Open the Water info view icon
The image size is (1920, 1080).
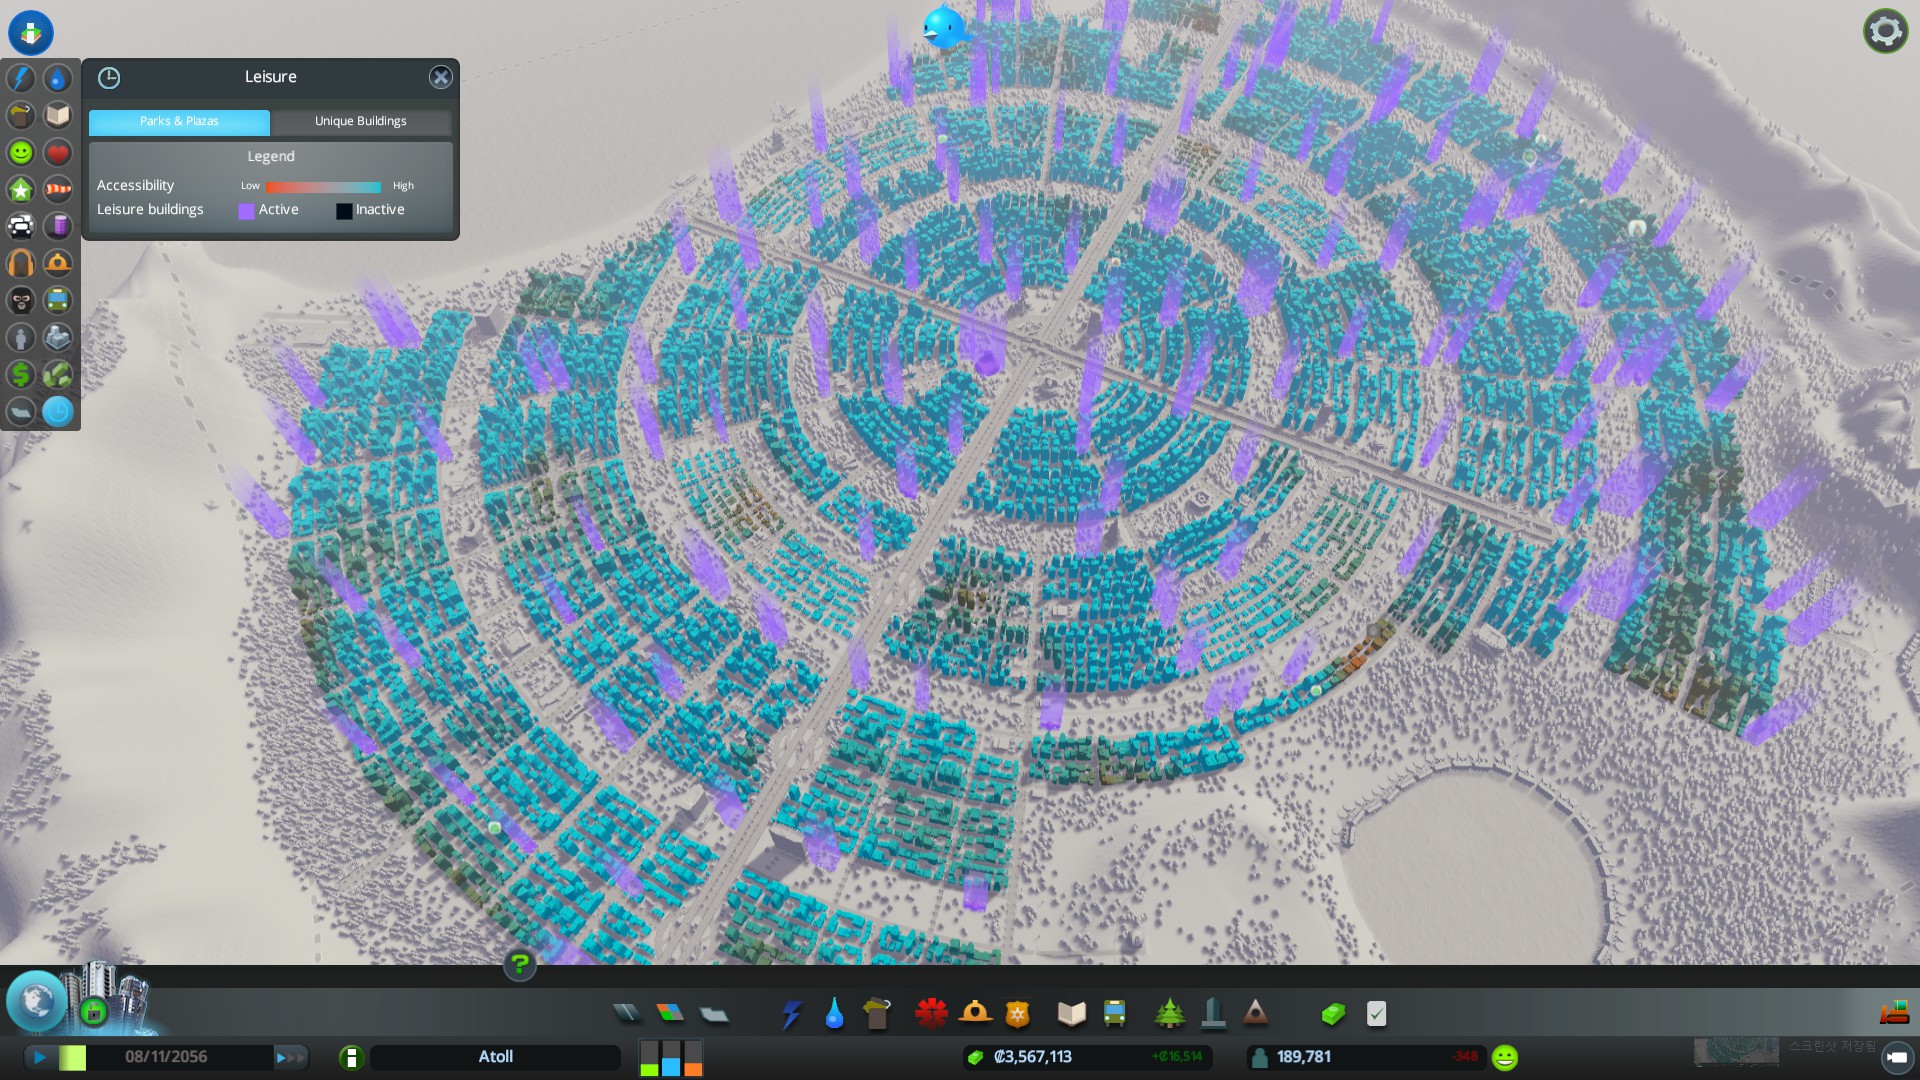pyautogui.click(x=58, y=78)
